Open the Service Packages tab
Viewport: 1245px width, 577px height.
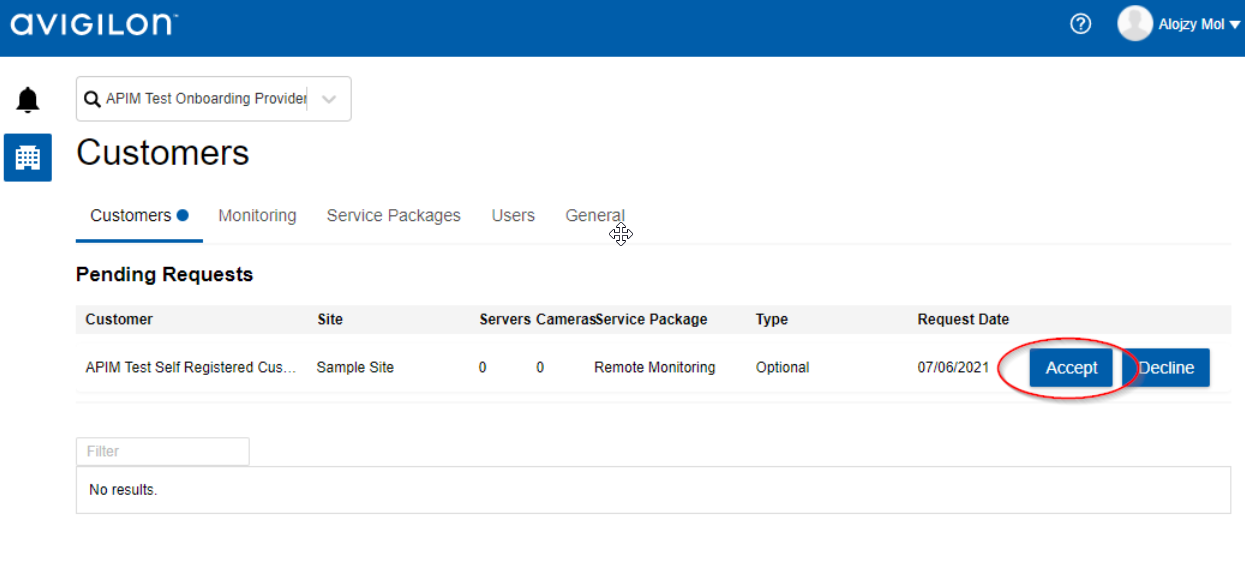pos(393,215)
